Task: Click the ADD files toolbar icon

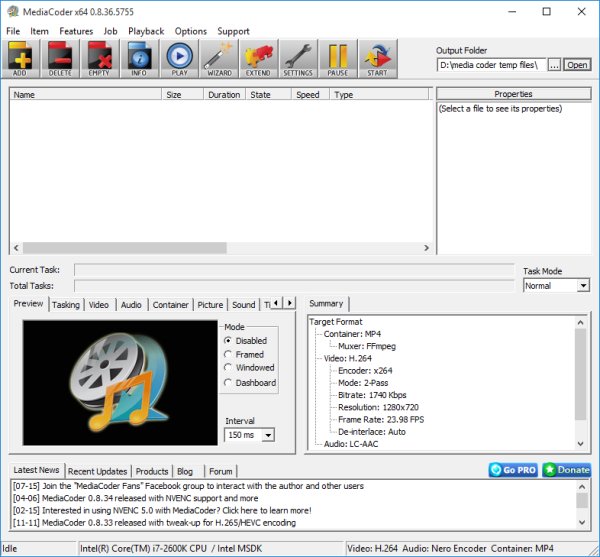Action: point(20,59)
